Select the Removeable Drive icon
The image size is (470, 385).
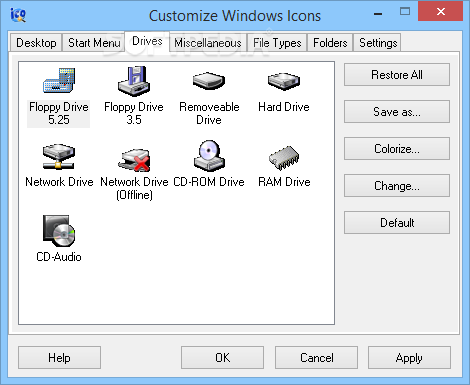click(209, 81)
